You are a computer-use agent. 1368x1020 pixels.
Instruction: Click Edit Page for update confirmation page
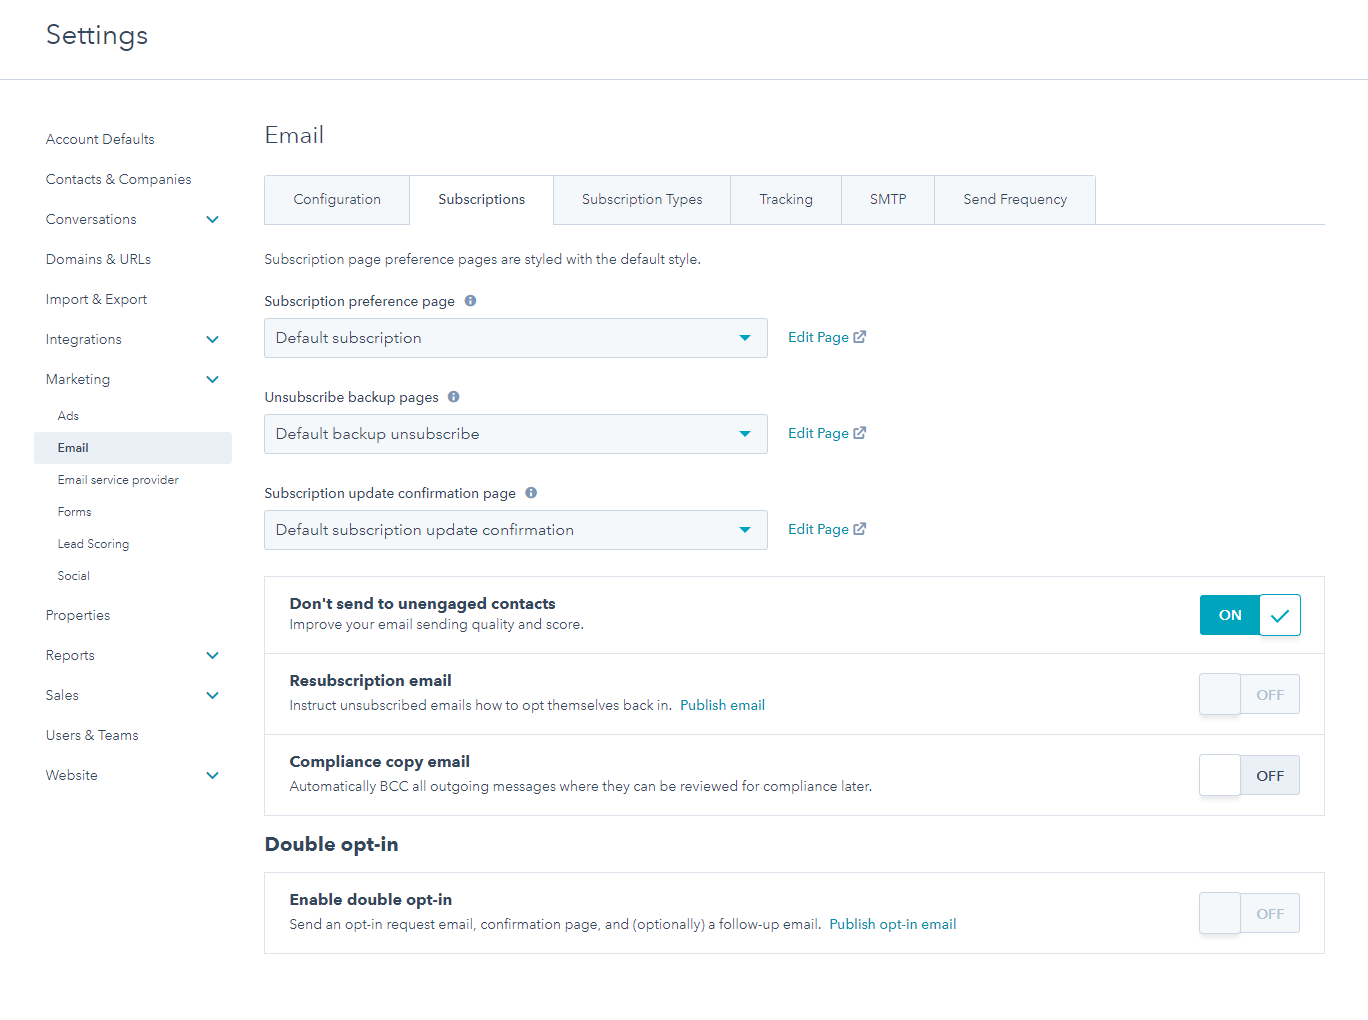coord(827,529)
